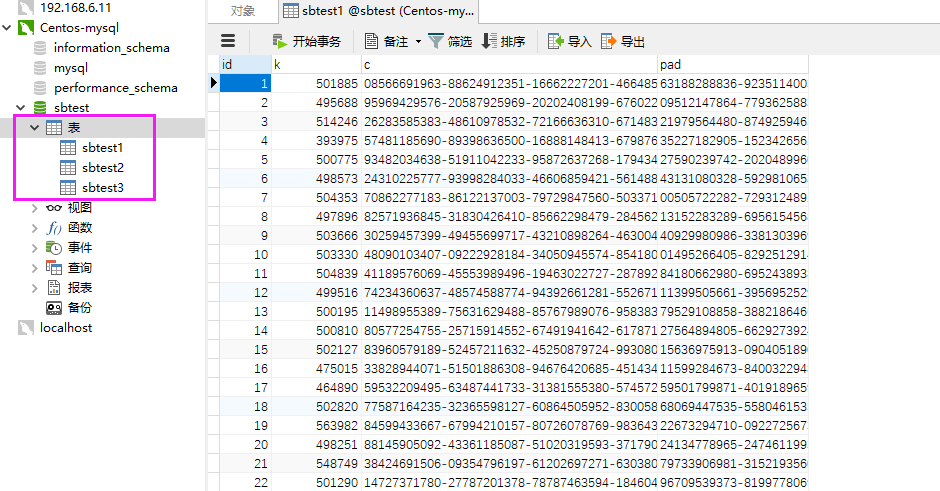Select pad cell starting with 79529108858

[x=733, y=312]
